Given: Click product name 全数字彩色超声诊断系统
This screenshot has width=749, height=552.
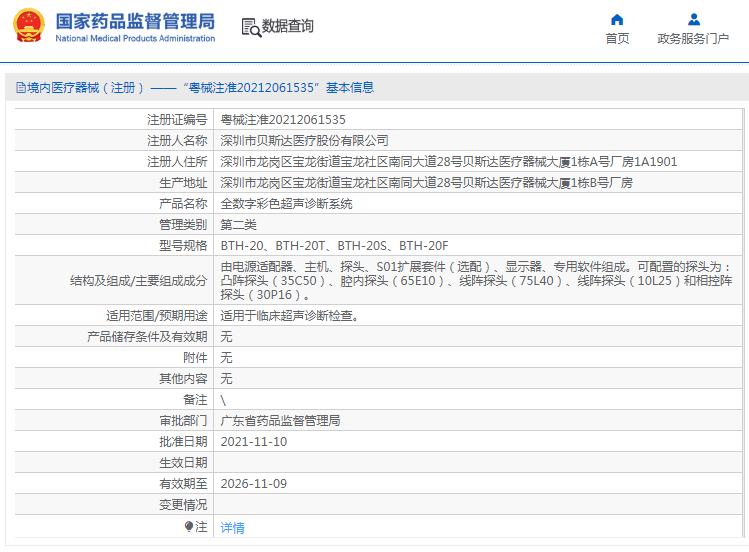Looking at the screenshot, I should (x=286, y=204).
